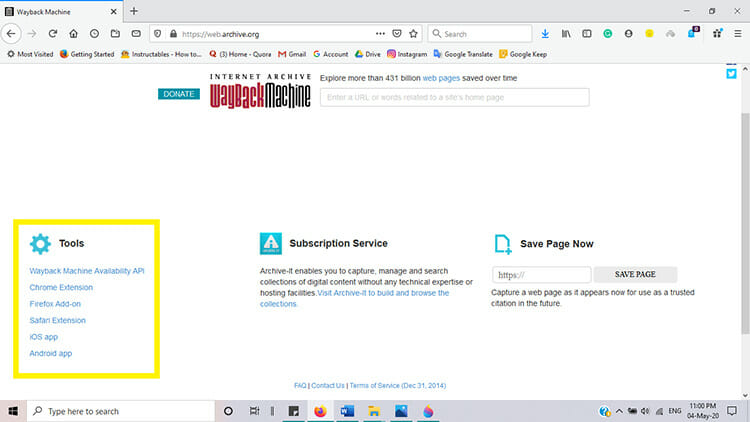Open the Contact Us link
The height and width of the screenshot is (422, 750).
point(328,386)
